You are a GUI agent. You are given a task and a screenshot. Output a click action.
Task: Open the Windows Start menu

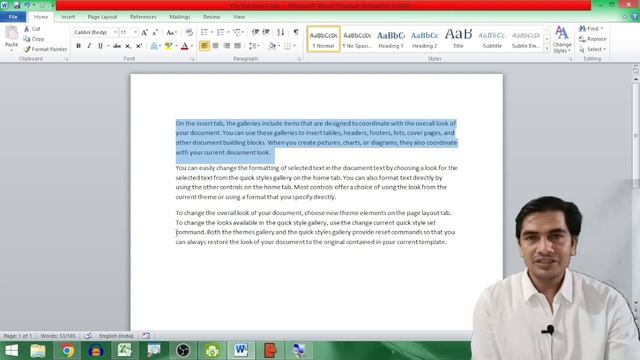(11, 351)
